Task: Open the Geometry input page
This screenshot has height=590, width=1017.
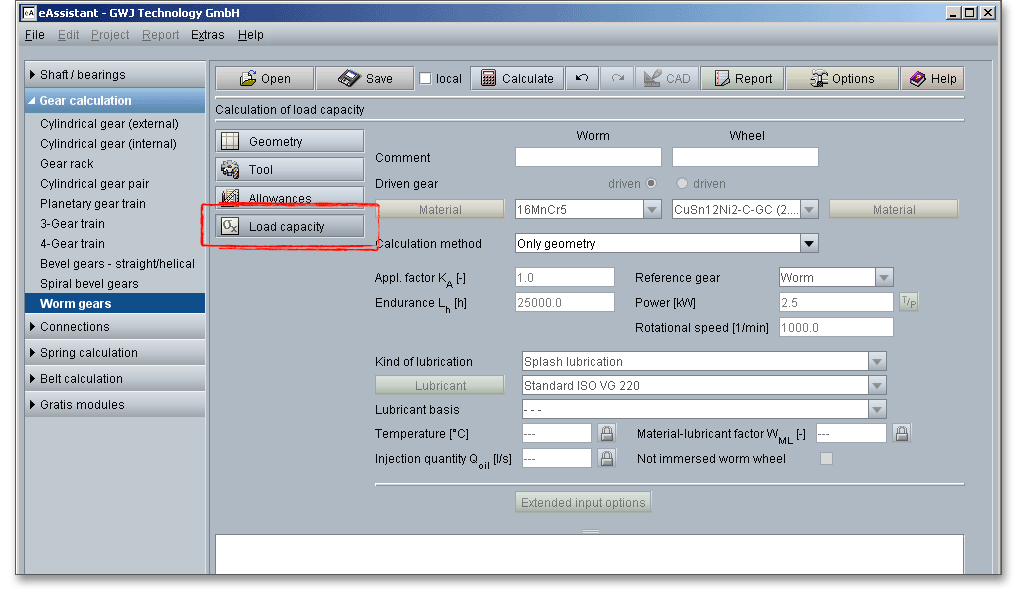Action: [290, 142]
